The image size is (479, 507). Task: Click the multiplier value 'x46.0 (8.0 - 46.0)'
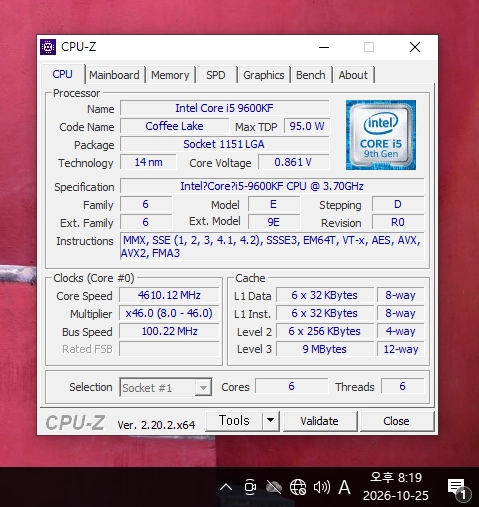click(x=169, y=313)
